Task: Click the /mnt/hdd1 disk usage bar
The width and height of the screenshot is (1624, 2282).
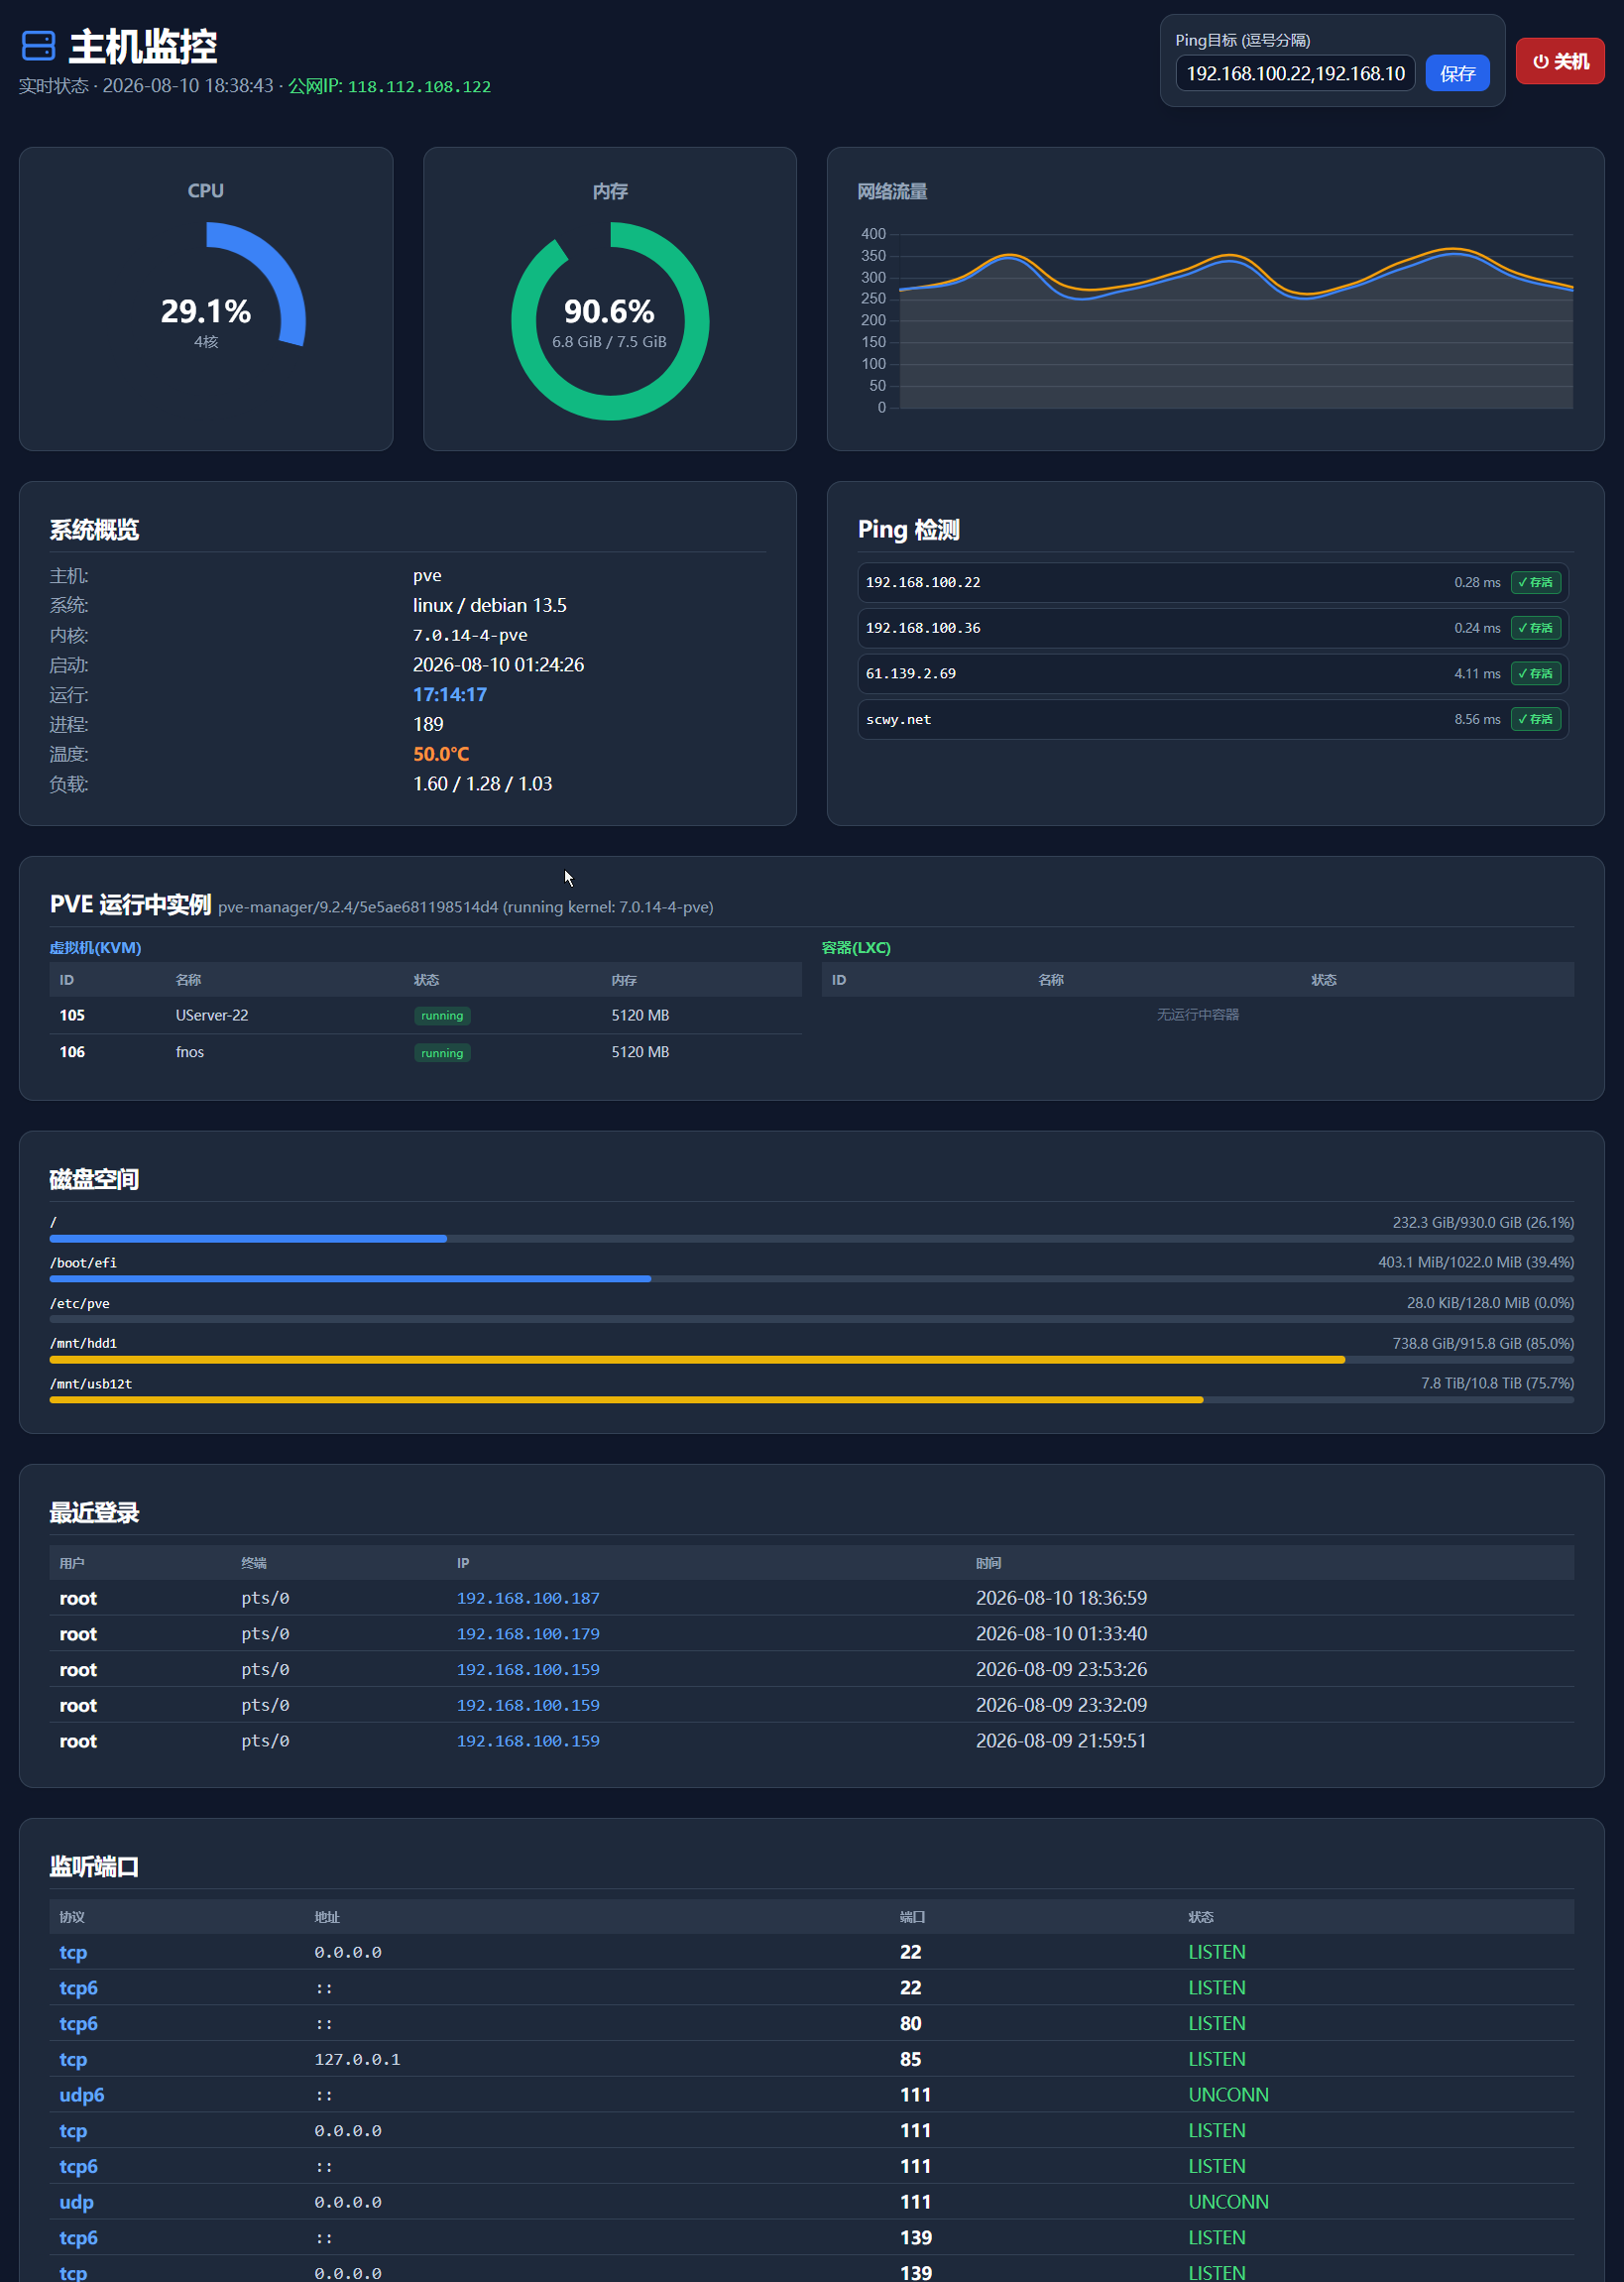Action: pyautogui.click(x=812, y=1360)
